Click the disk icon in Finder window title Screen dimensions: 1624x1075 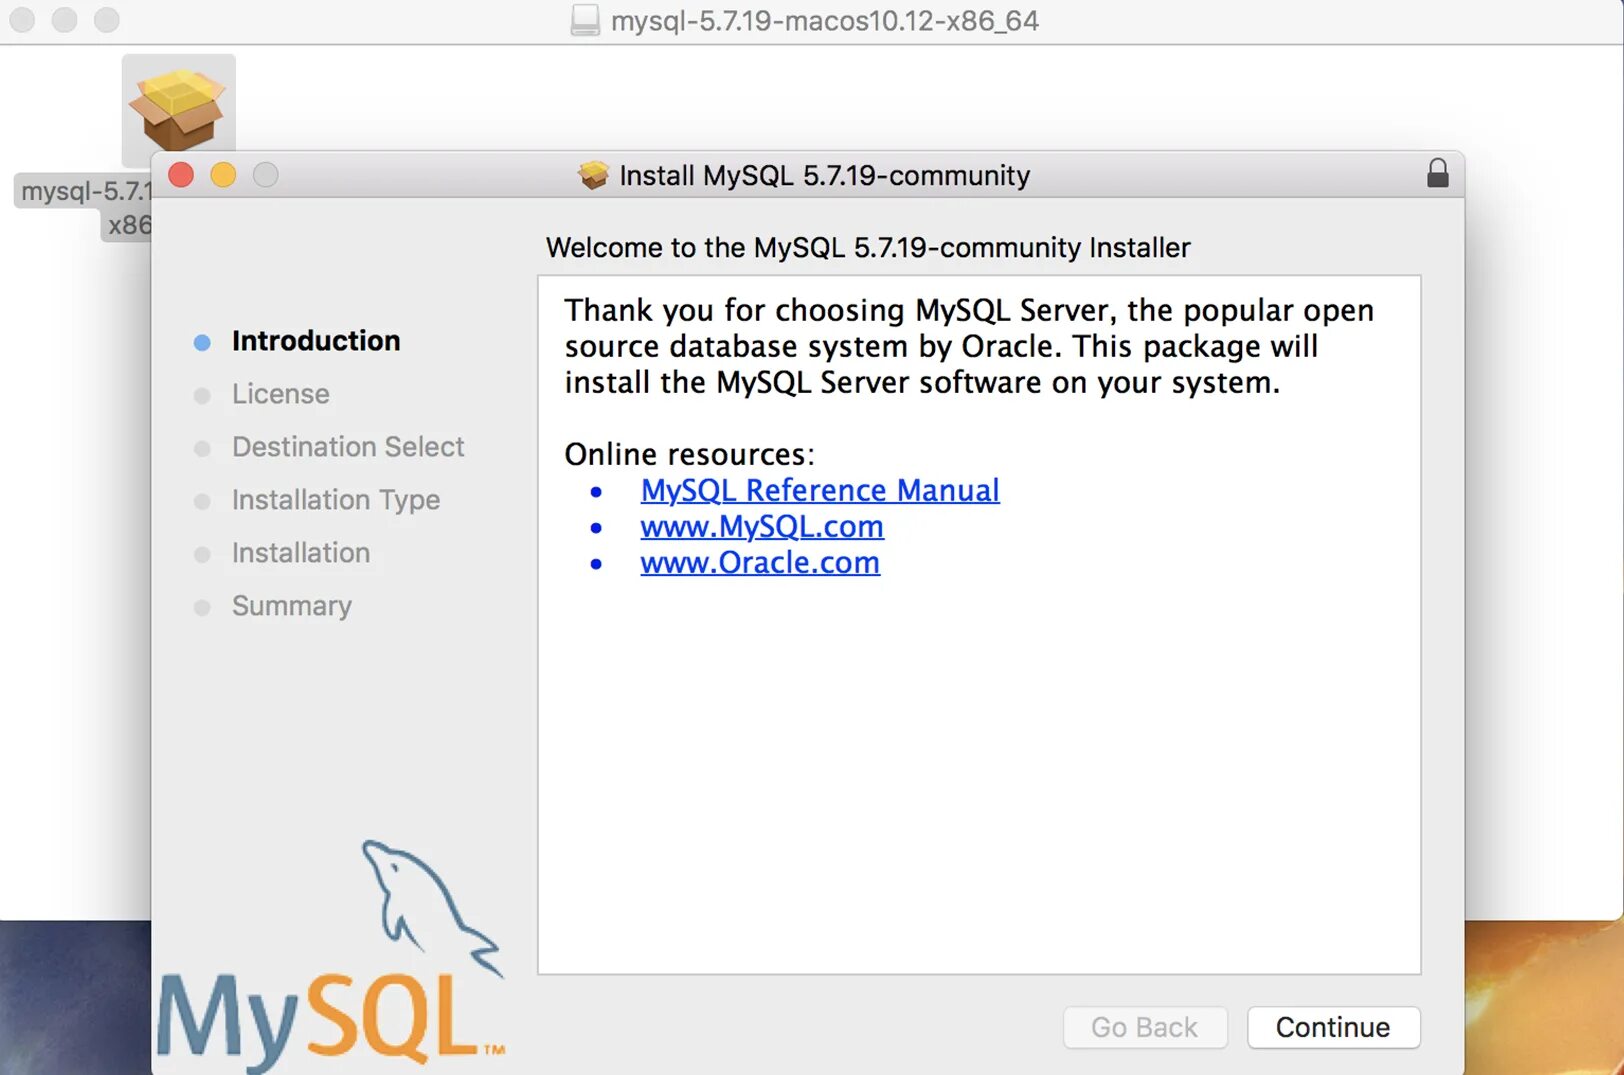pos(585,20)
